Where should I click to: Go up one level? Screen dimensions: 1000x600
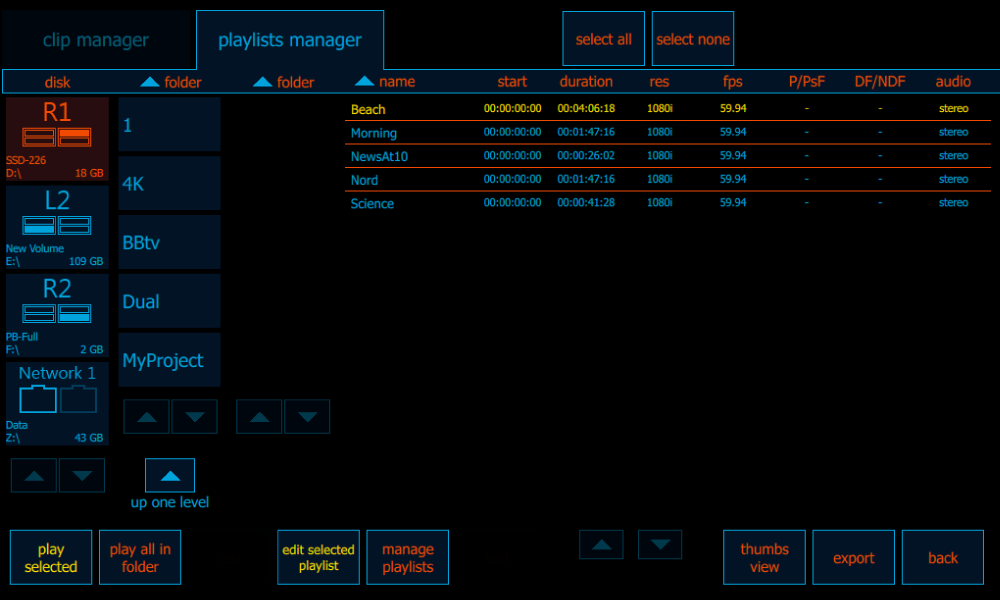click(170, 475)
